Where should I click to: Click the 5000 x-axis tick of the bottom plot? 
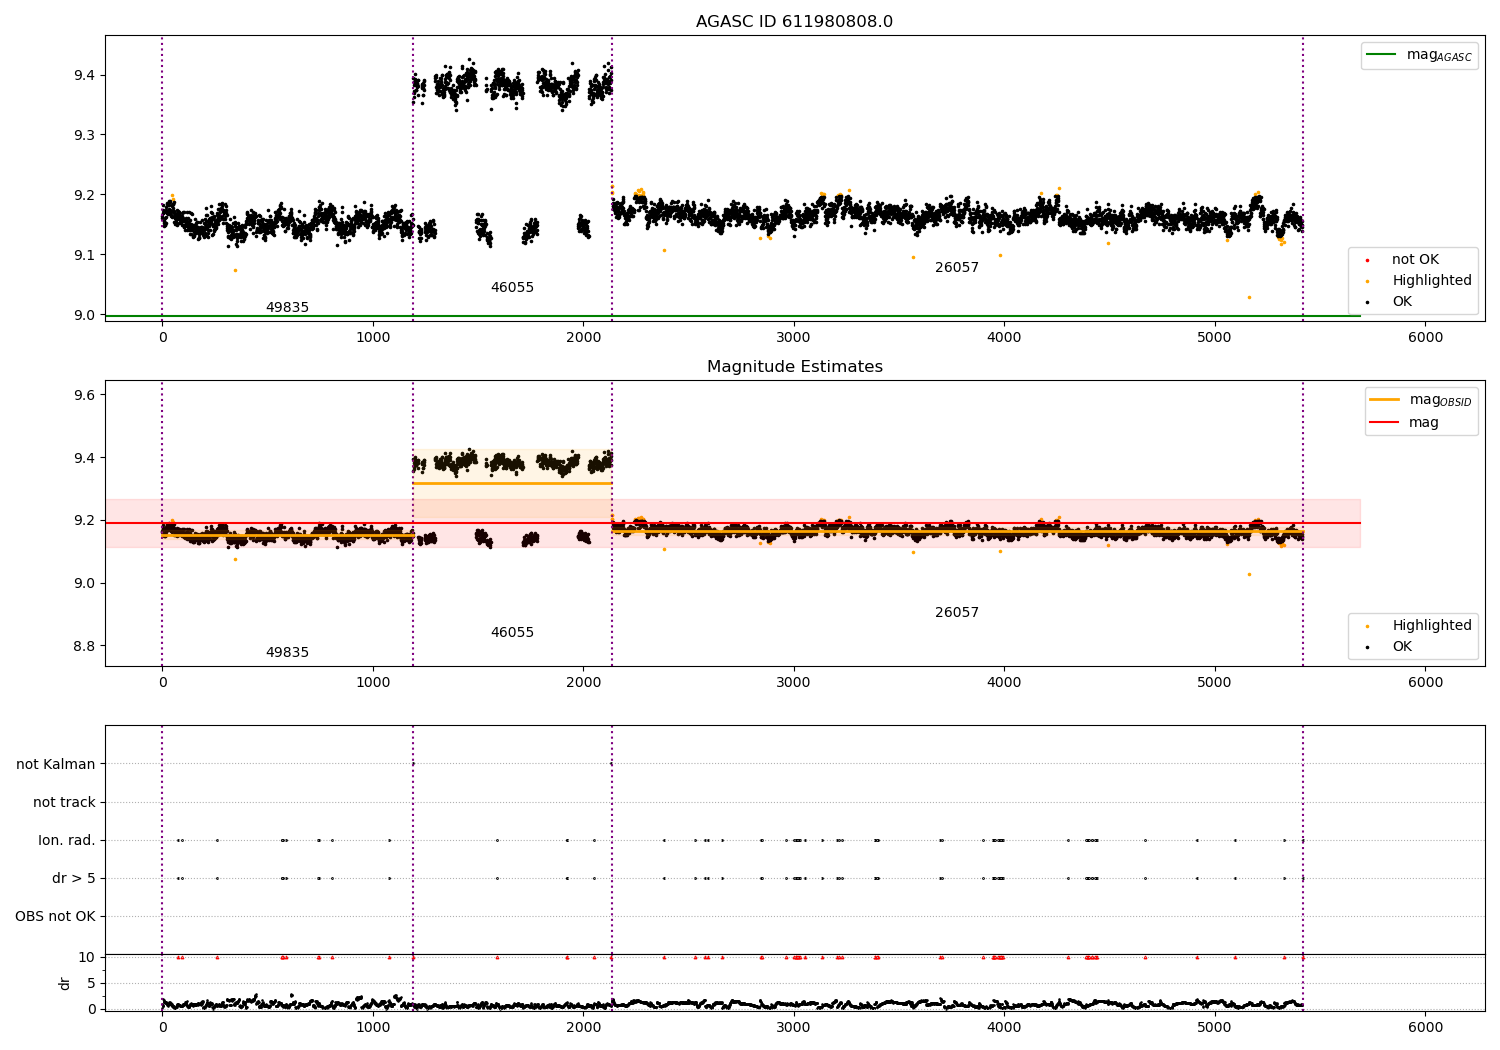[1215, 1027]
